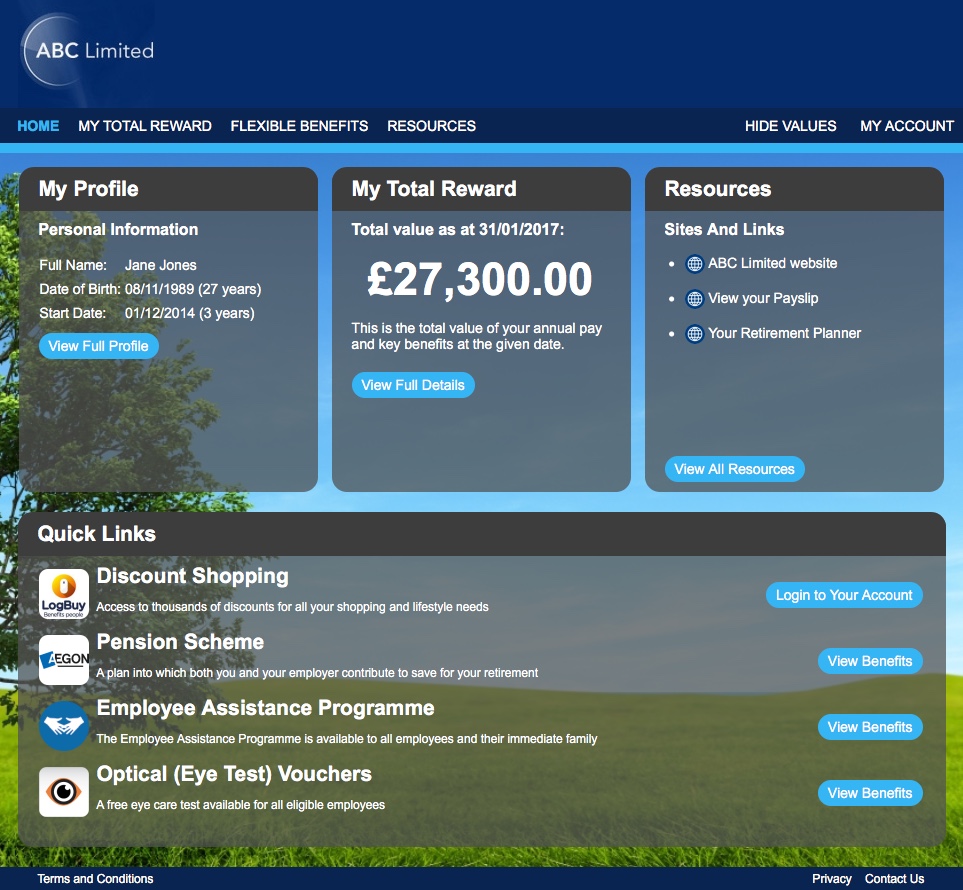The width and height of the screenshot is (963, 890).
Task: Click globe icon beside Your Retirement Planner
Action: [x=694, y=334]
